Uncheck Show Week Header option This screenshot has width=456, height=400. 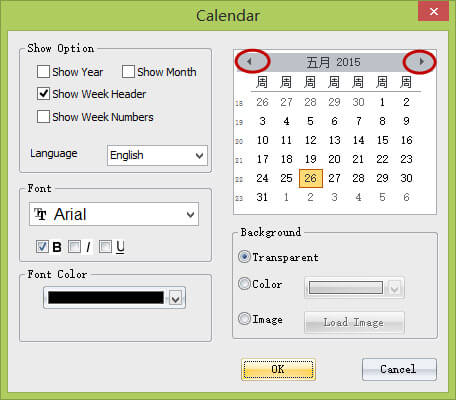click(x=43, y=94)
